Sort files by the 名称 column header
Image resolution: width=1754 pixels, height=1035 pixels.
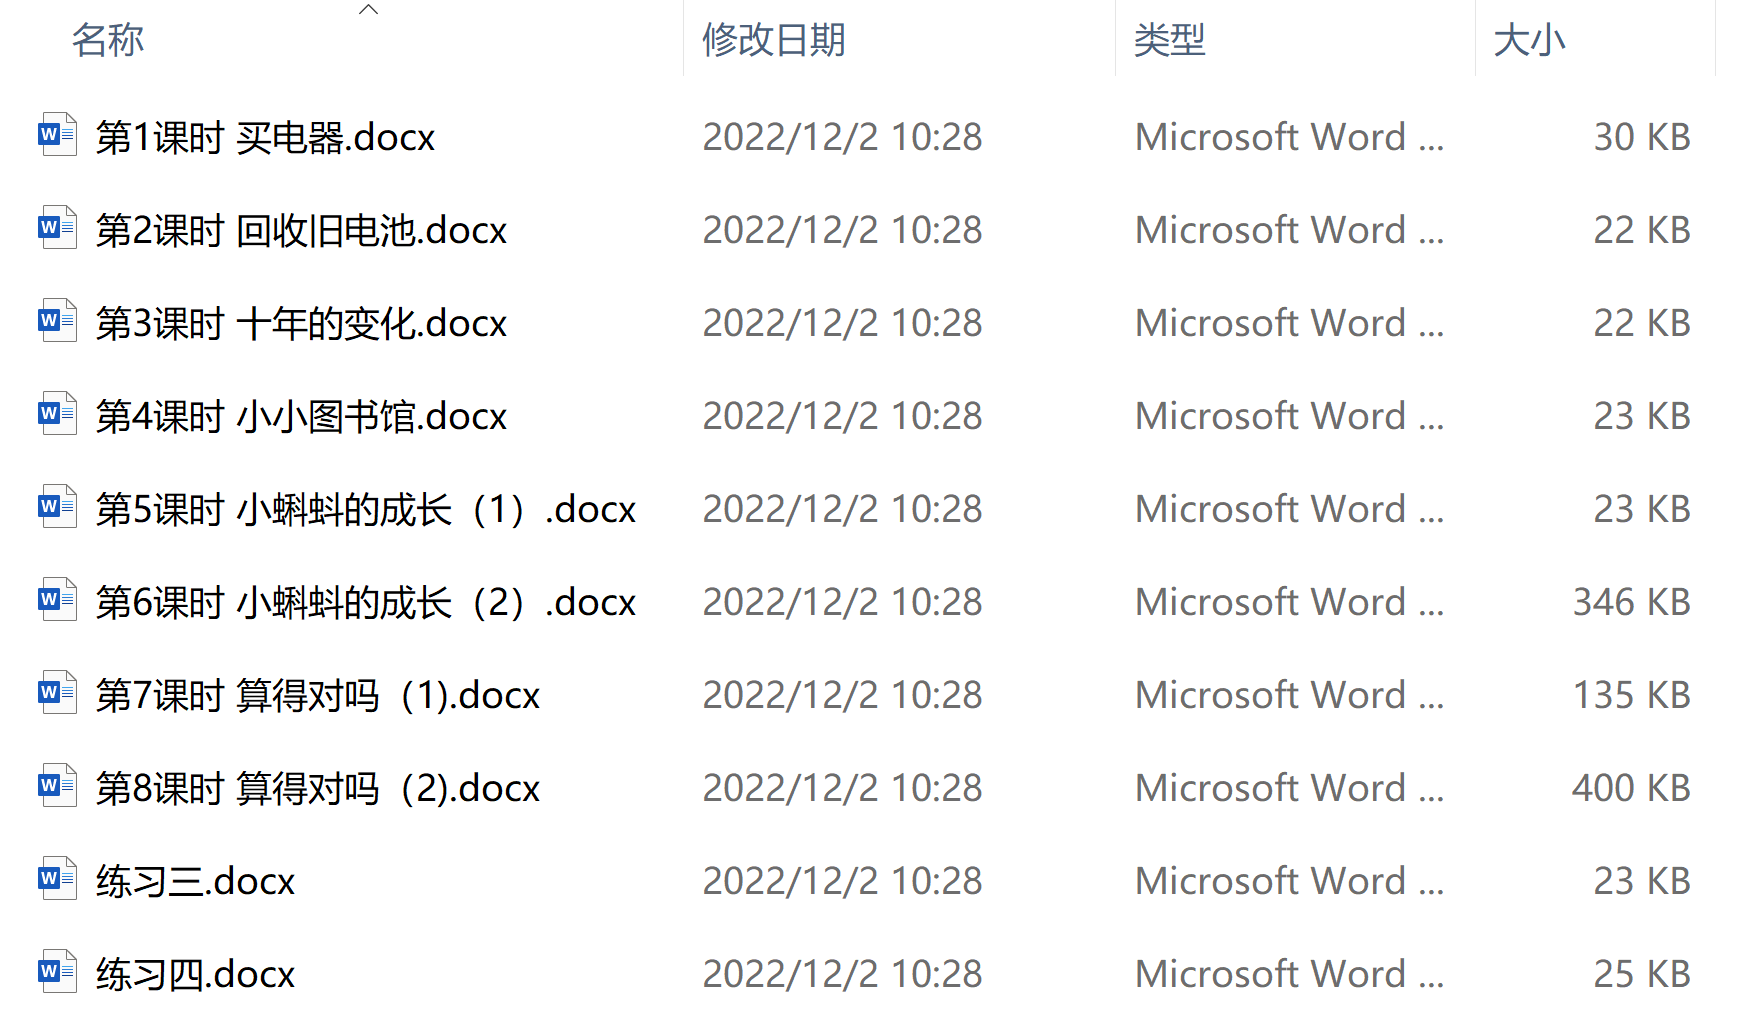click(108, 40)
